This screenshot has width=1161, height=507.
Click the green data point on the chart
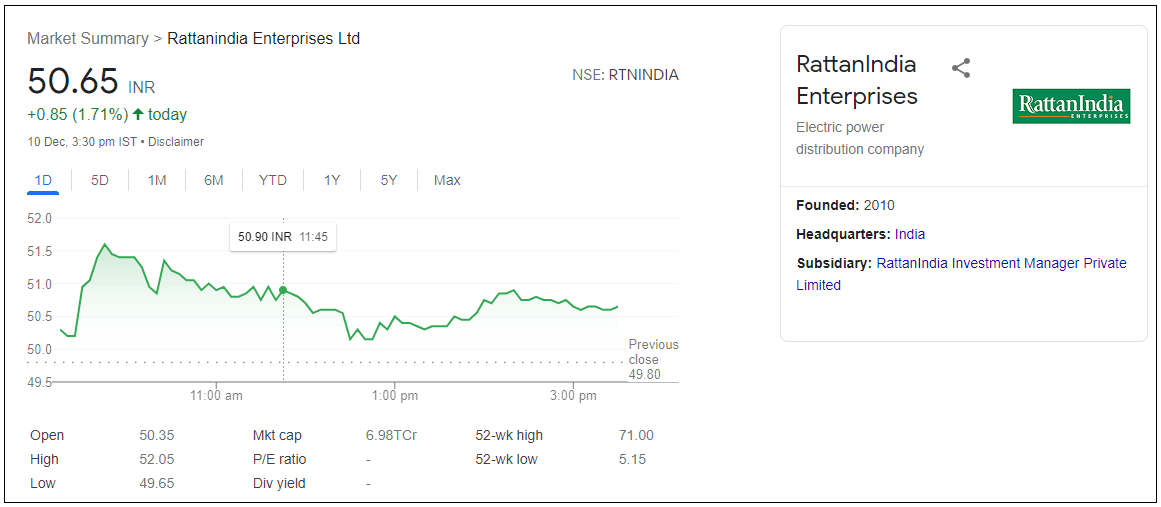coord(284,290)
